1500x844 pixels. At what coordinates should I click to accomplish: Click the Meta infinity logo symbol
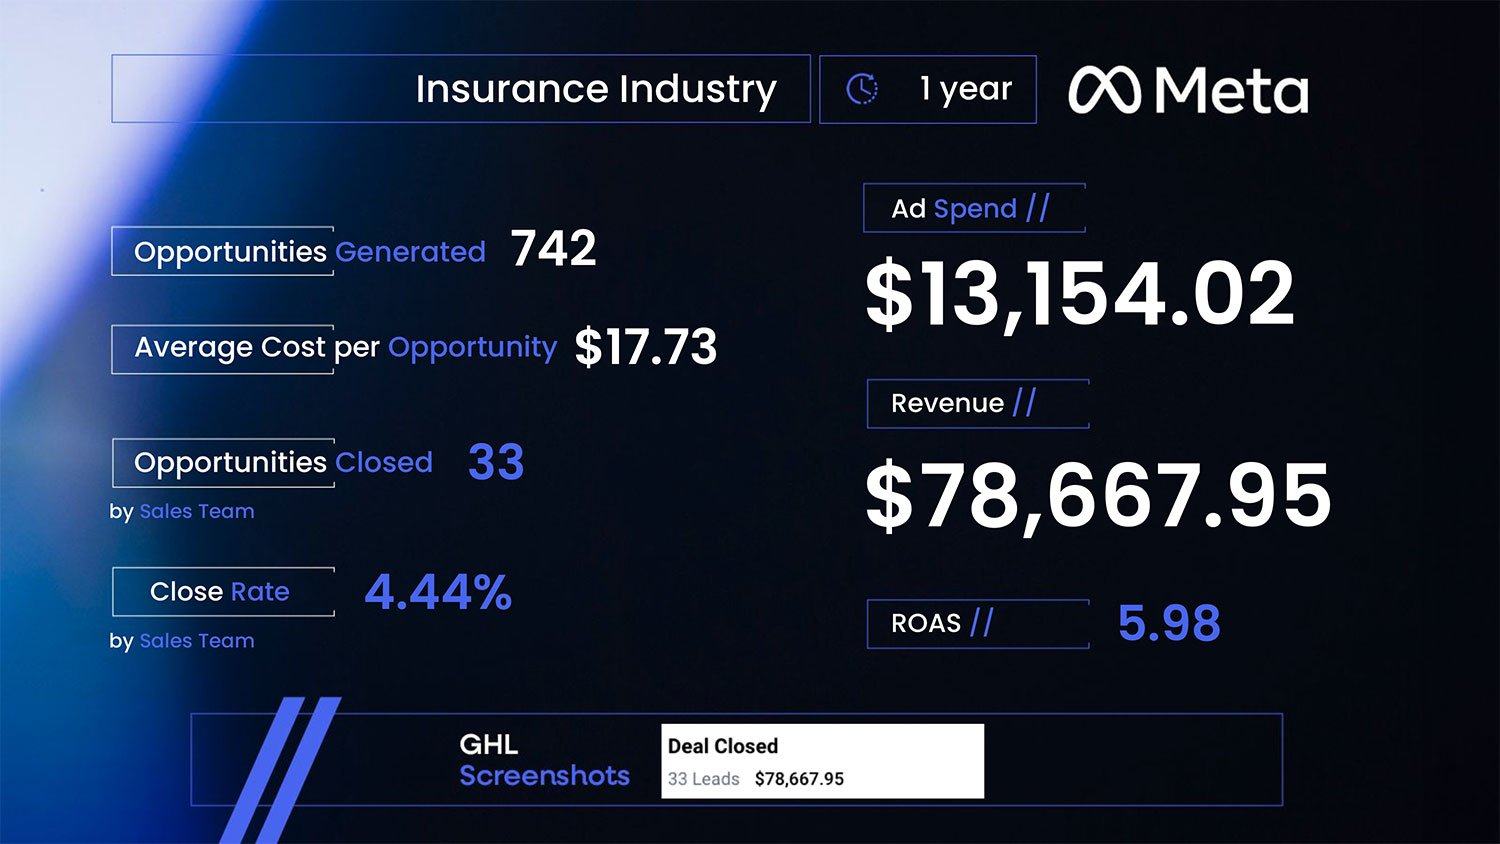click(x=1104, y=90)
